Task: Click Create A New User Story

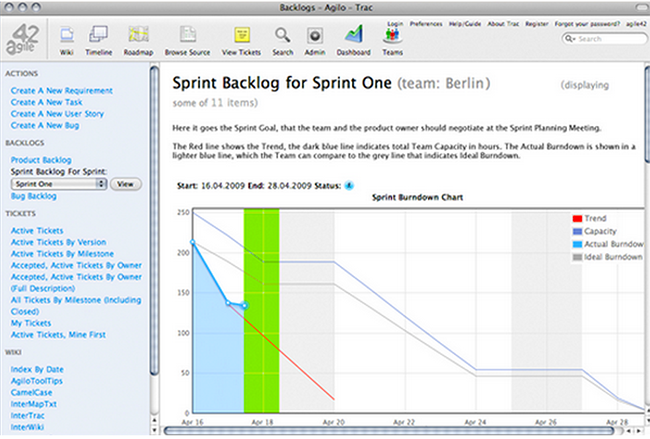Action: tap(57, 114)
